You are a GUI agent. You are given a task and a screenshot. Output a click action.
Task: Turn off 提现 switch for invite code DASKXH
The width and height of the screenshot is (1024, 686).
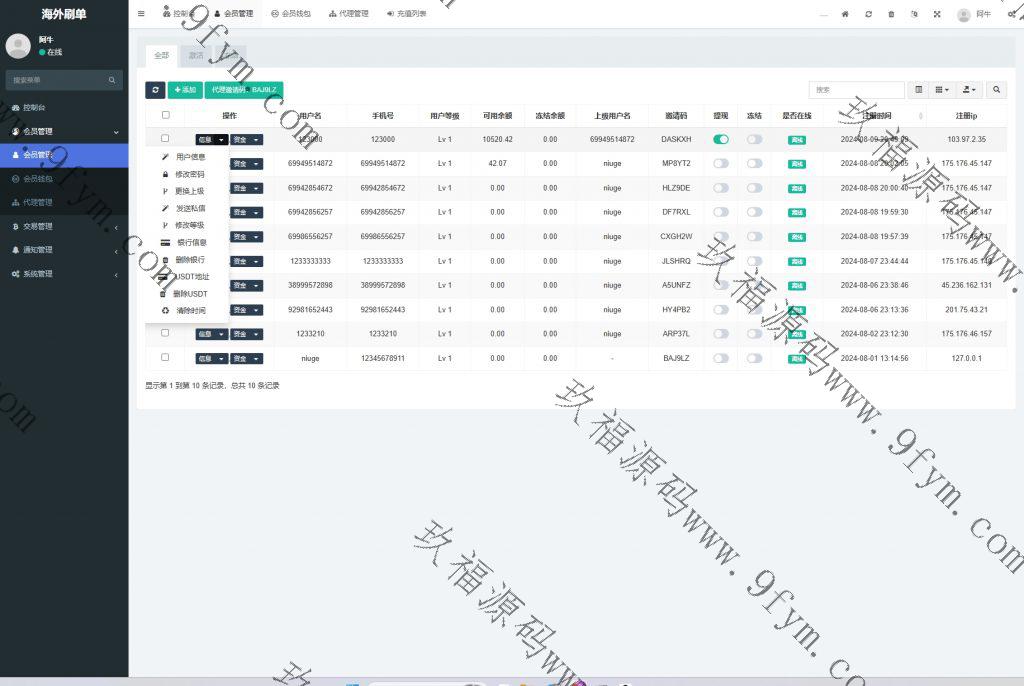click(x=721, y=139)
